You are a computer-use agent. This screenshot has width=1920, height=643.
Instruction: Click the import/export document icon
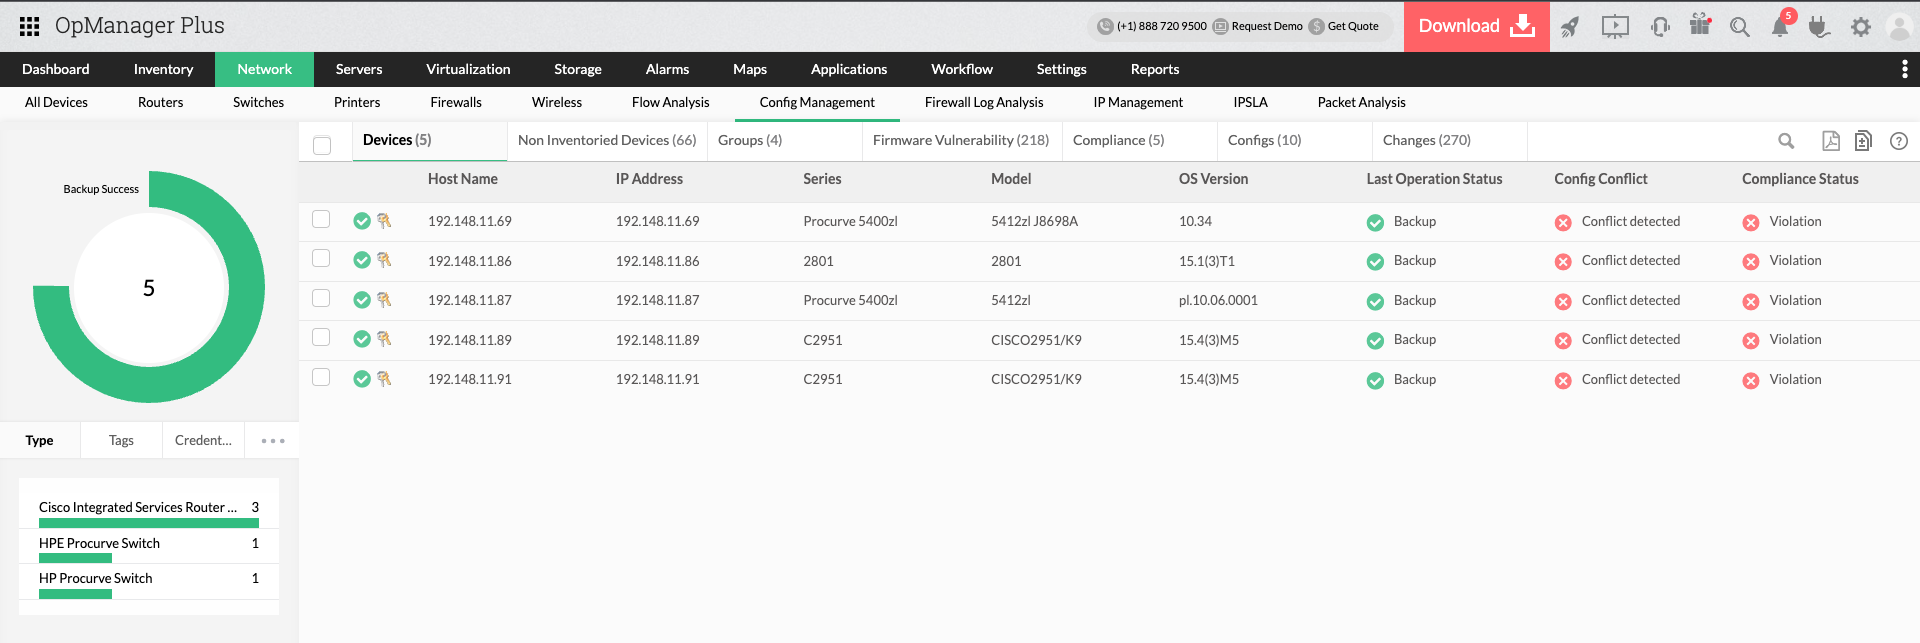(1863, 141)
